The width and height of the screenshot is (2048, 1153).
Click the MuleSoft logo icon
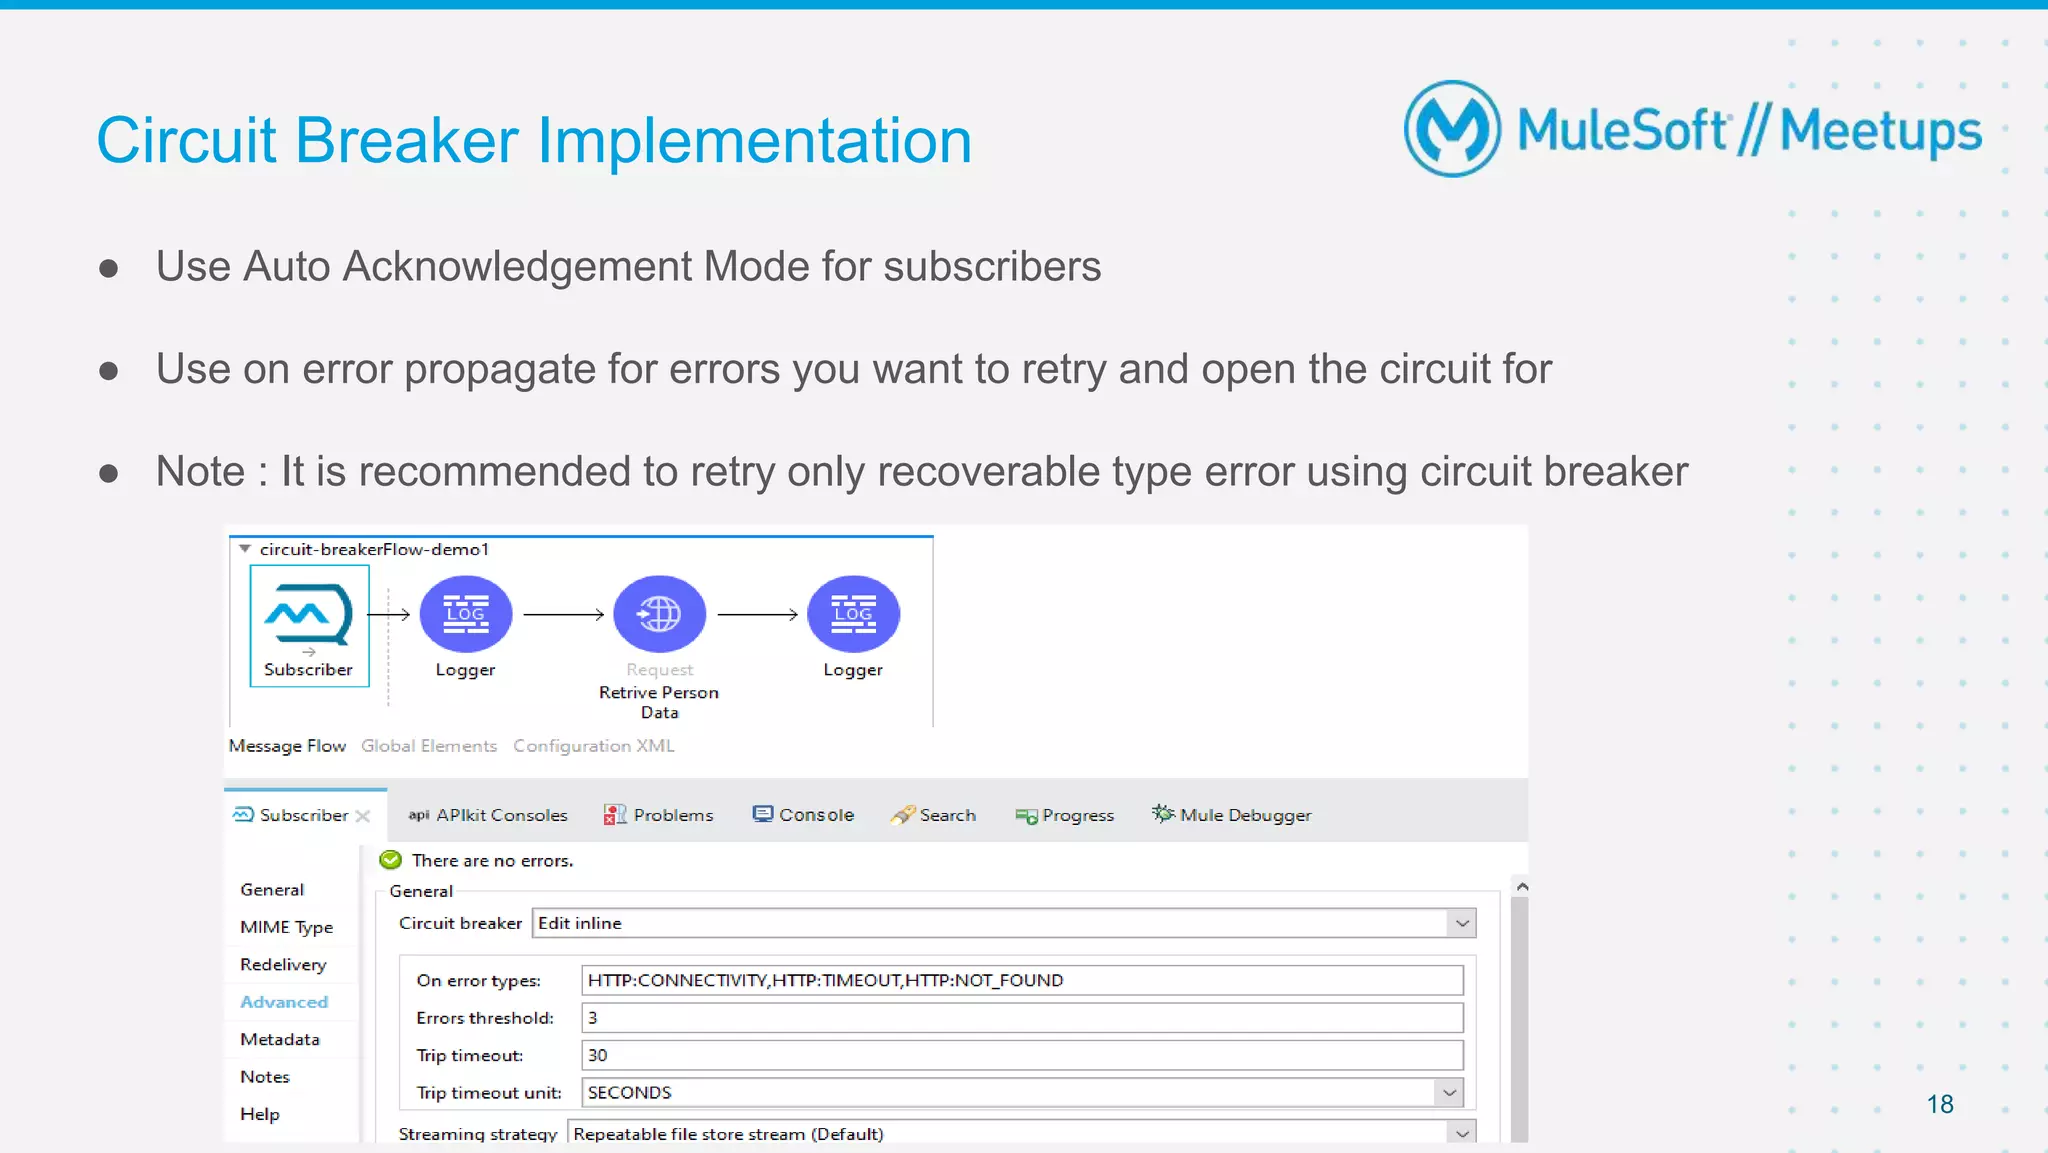(x=1452, y=130)
